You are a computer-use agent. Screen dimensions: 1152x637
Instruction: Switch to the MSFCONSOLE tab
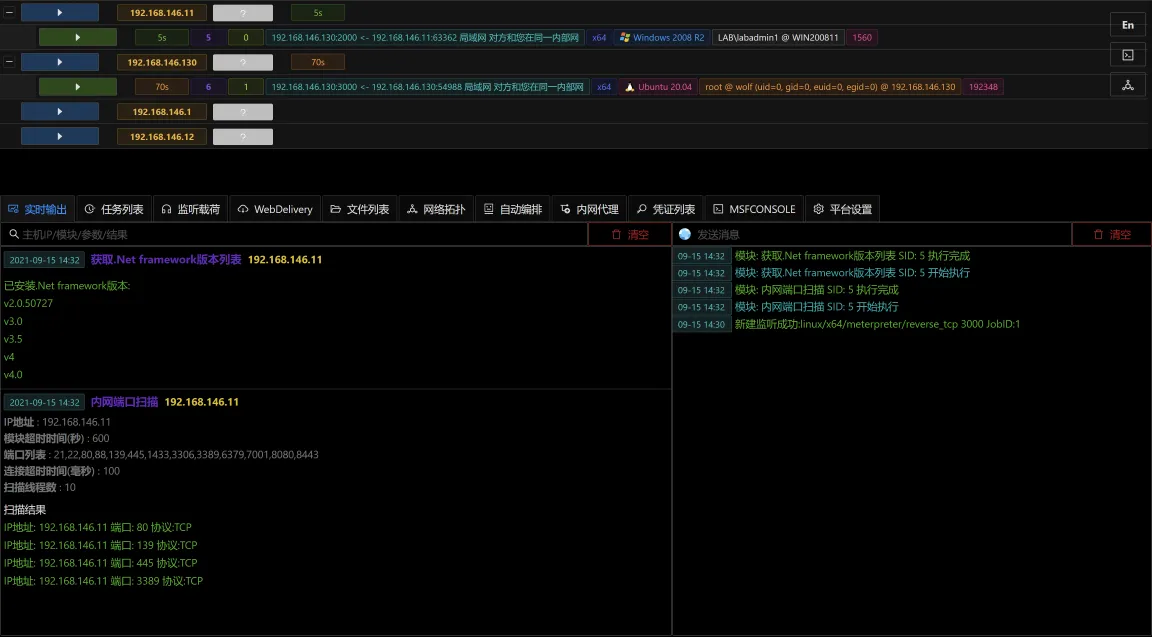(754, 209)
